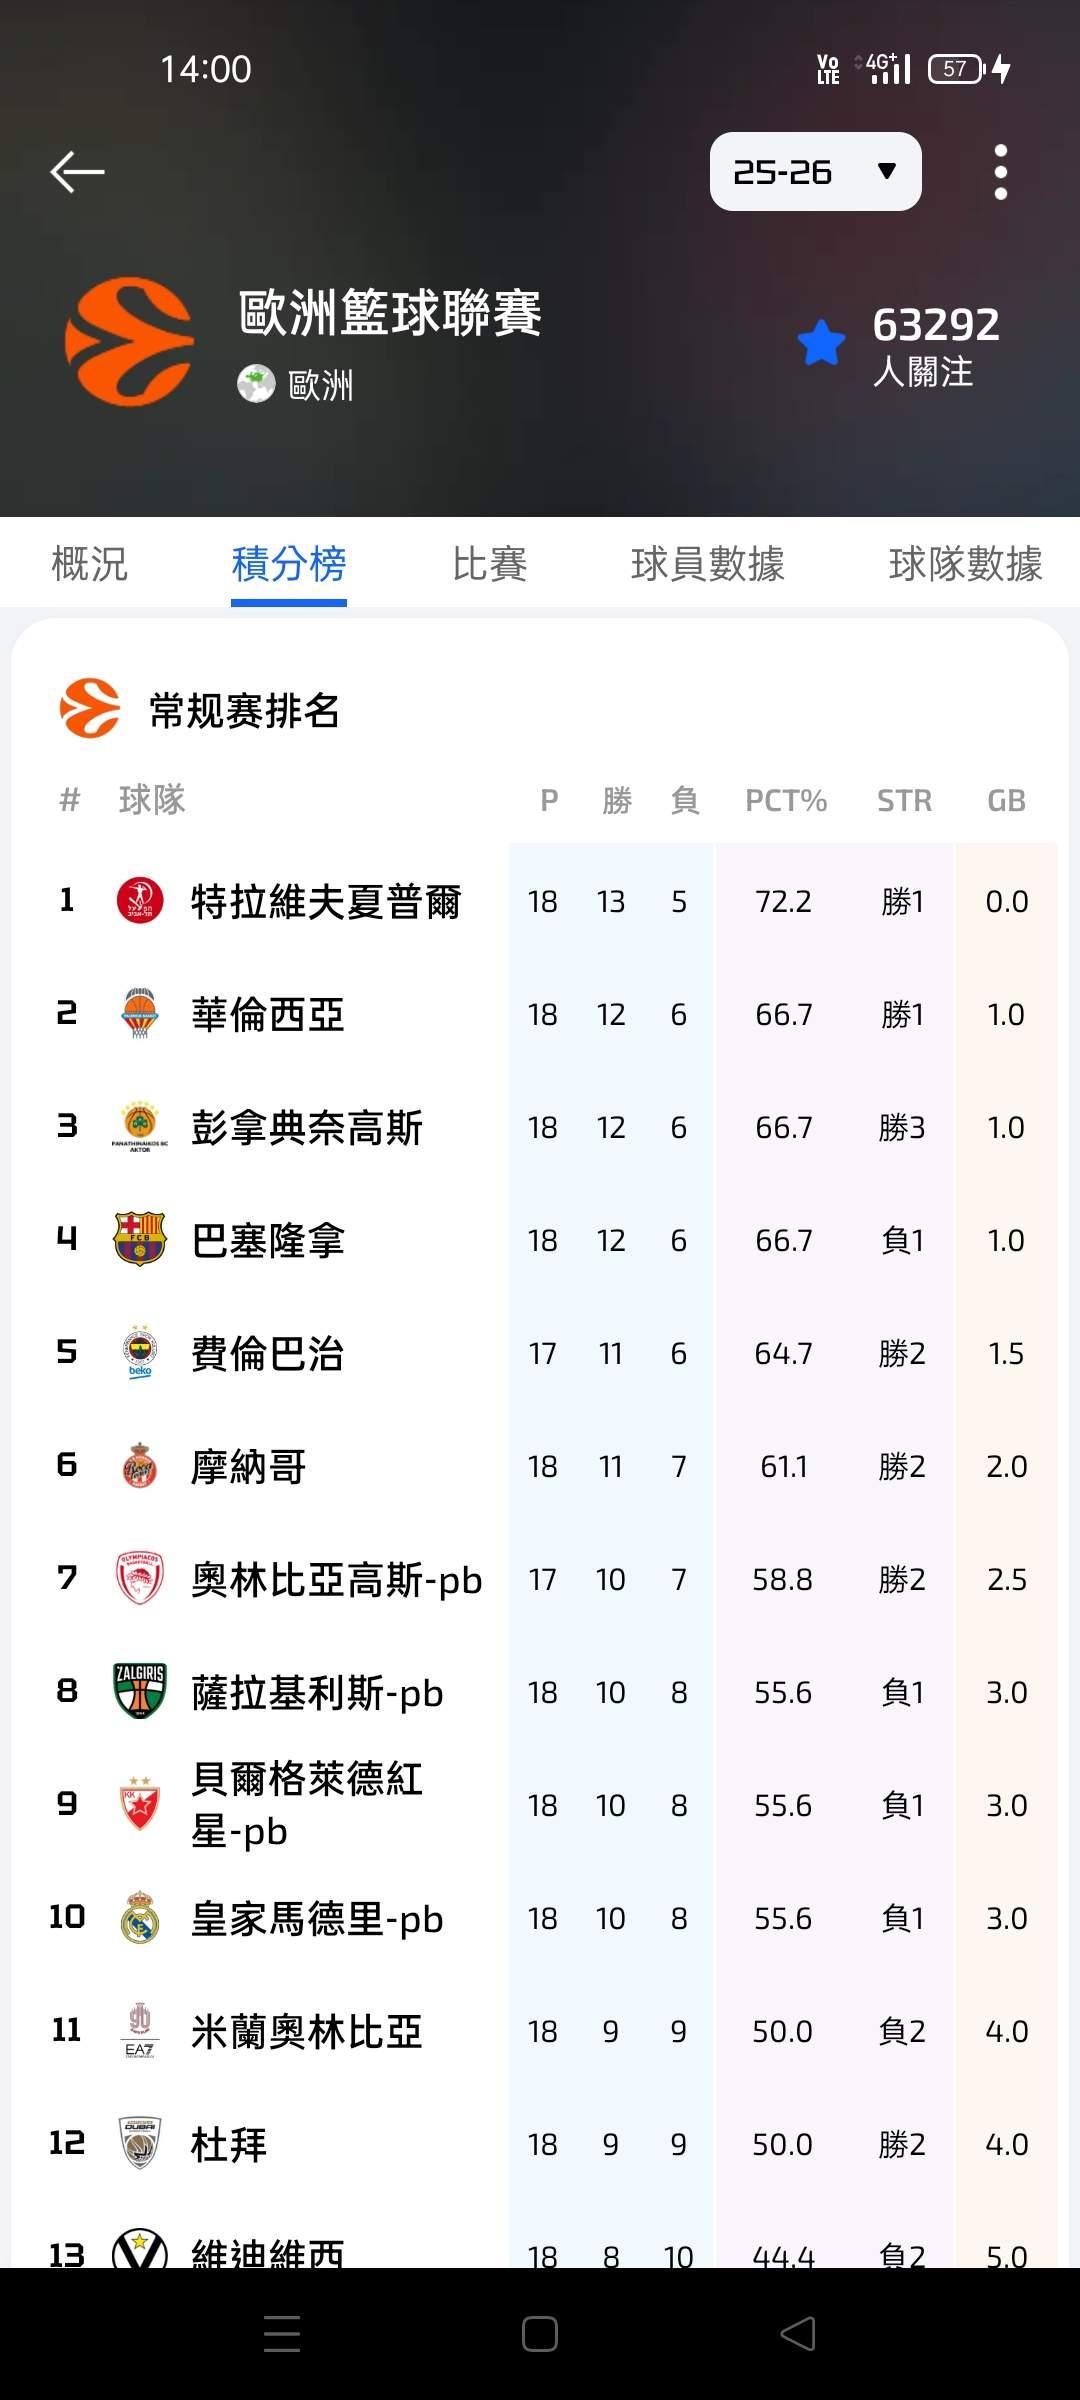The image size is (1080, 2400).
Task: Tap the GB column header
Action: (1006, 801)
